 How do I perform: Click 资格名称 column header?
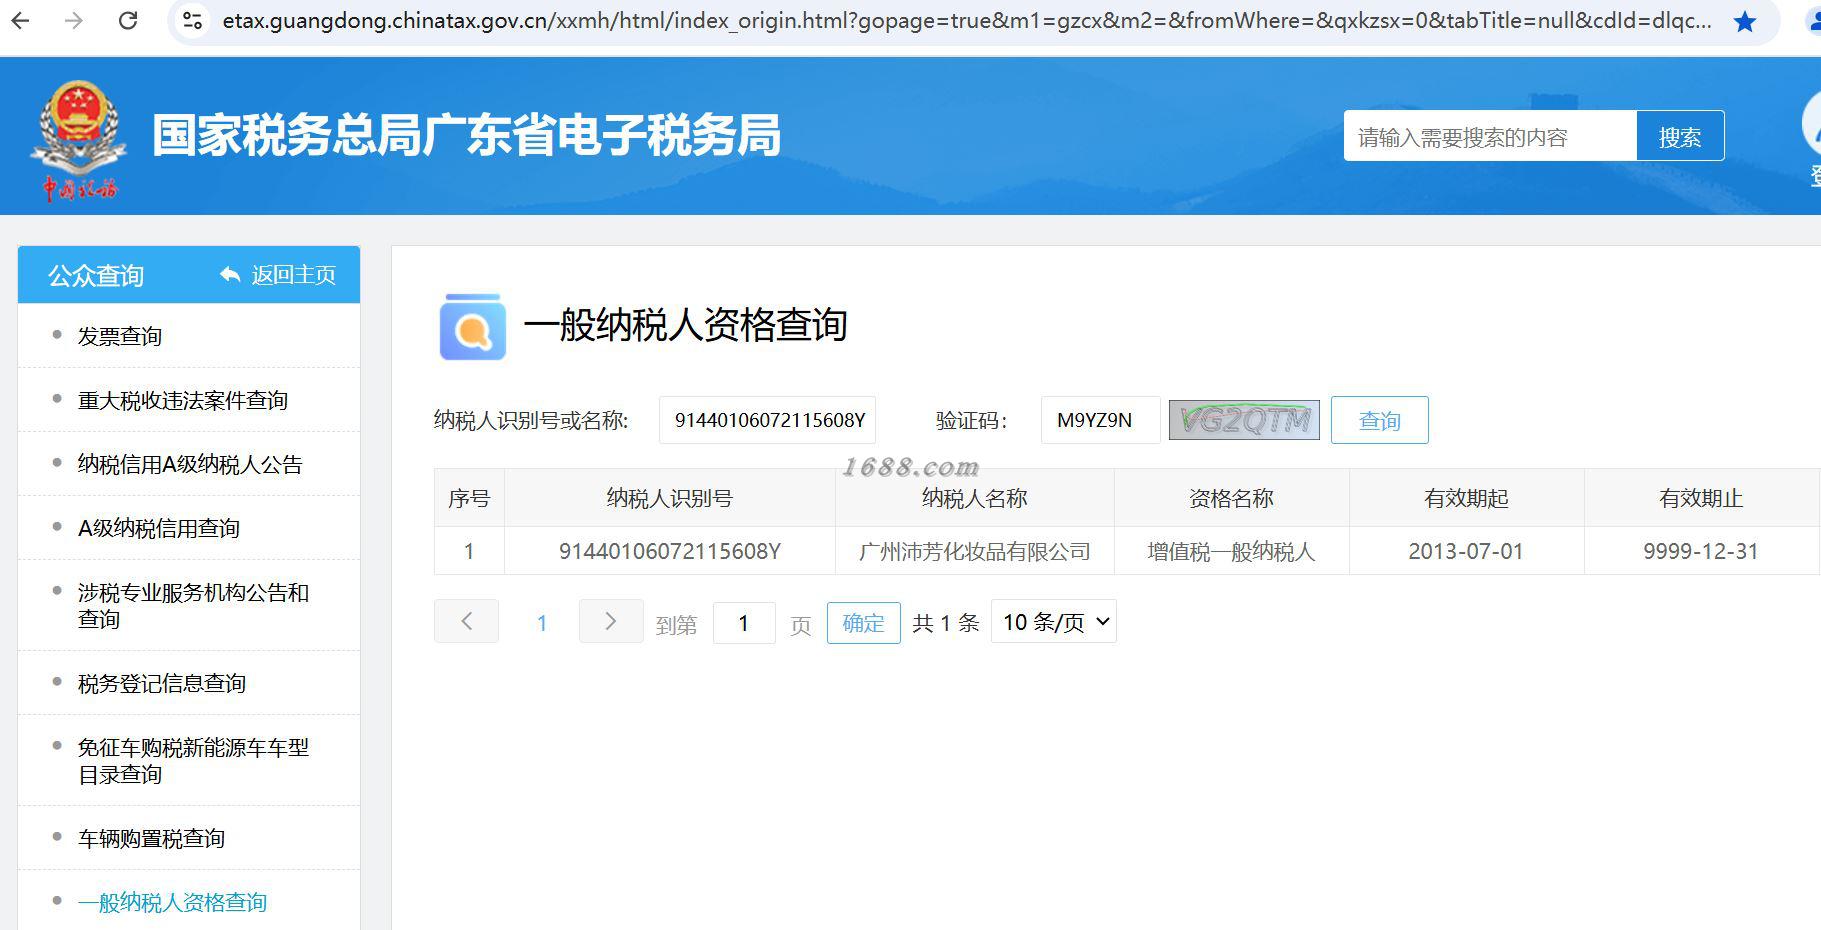[x=1231, y=498]
